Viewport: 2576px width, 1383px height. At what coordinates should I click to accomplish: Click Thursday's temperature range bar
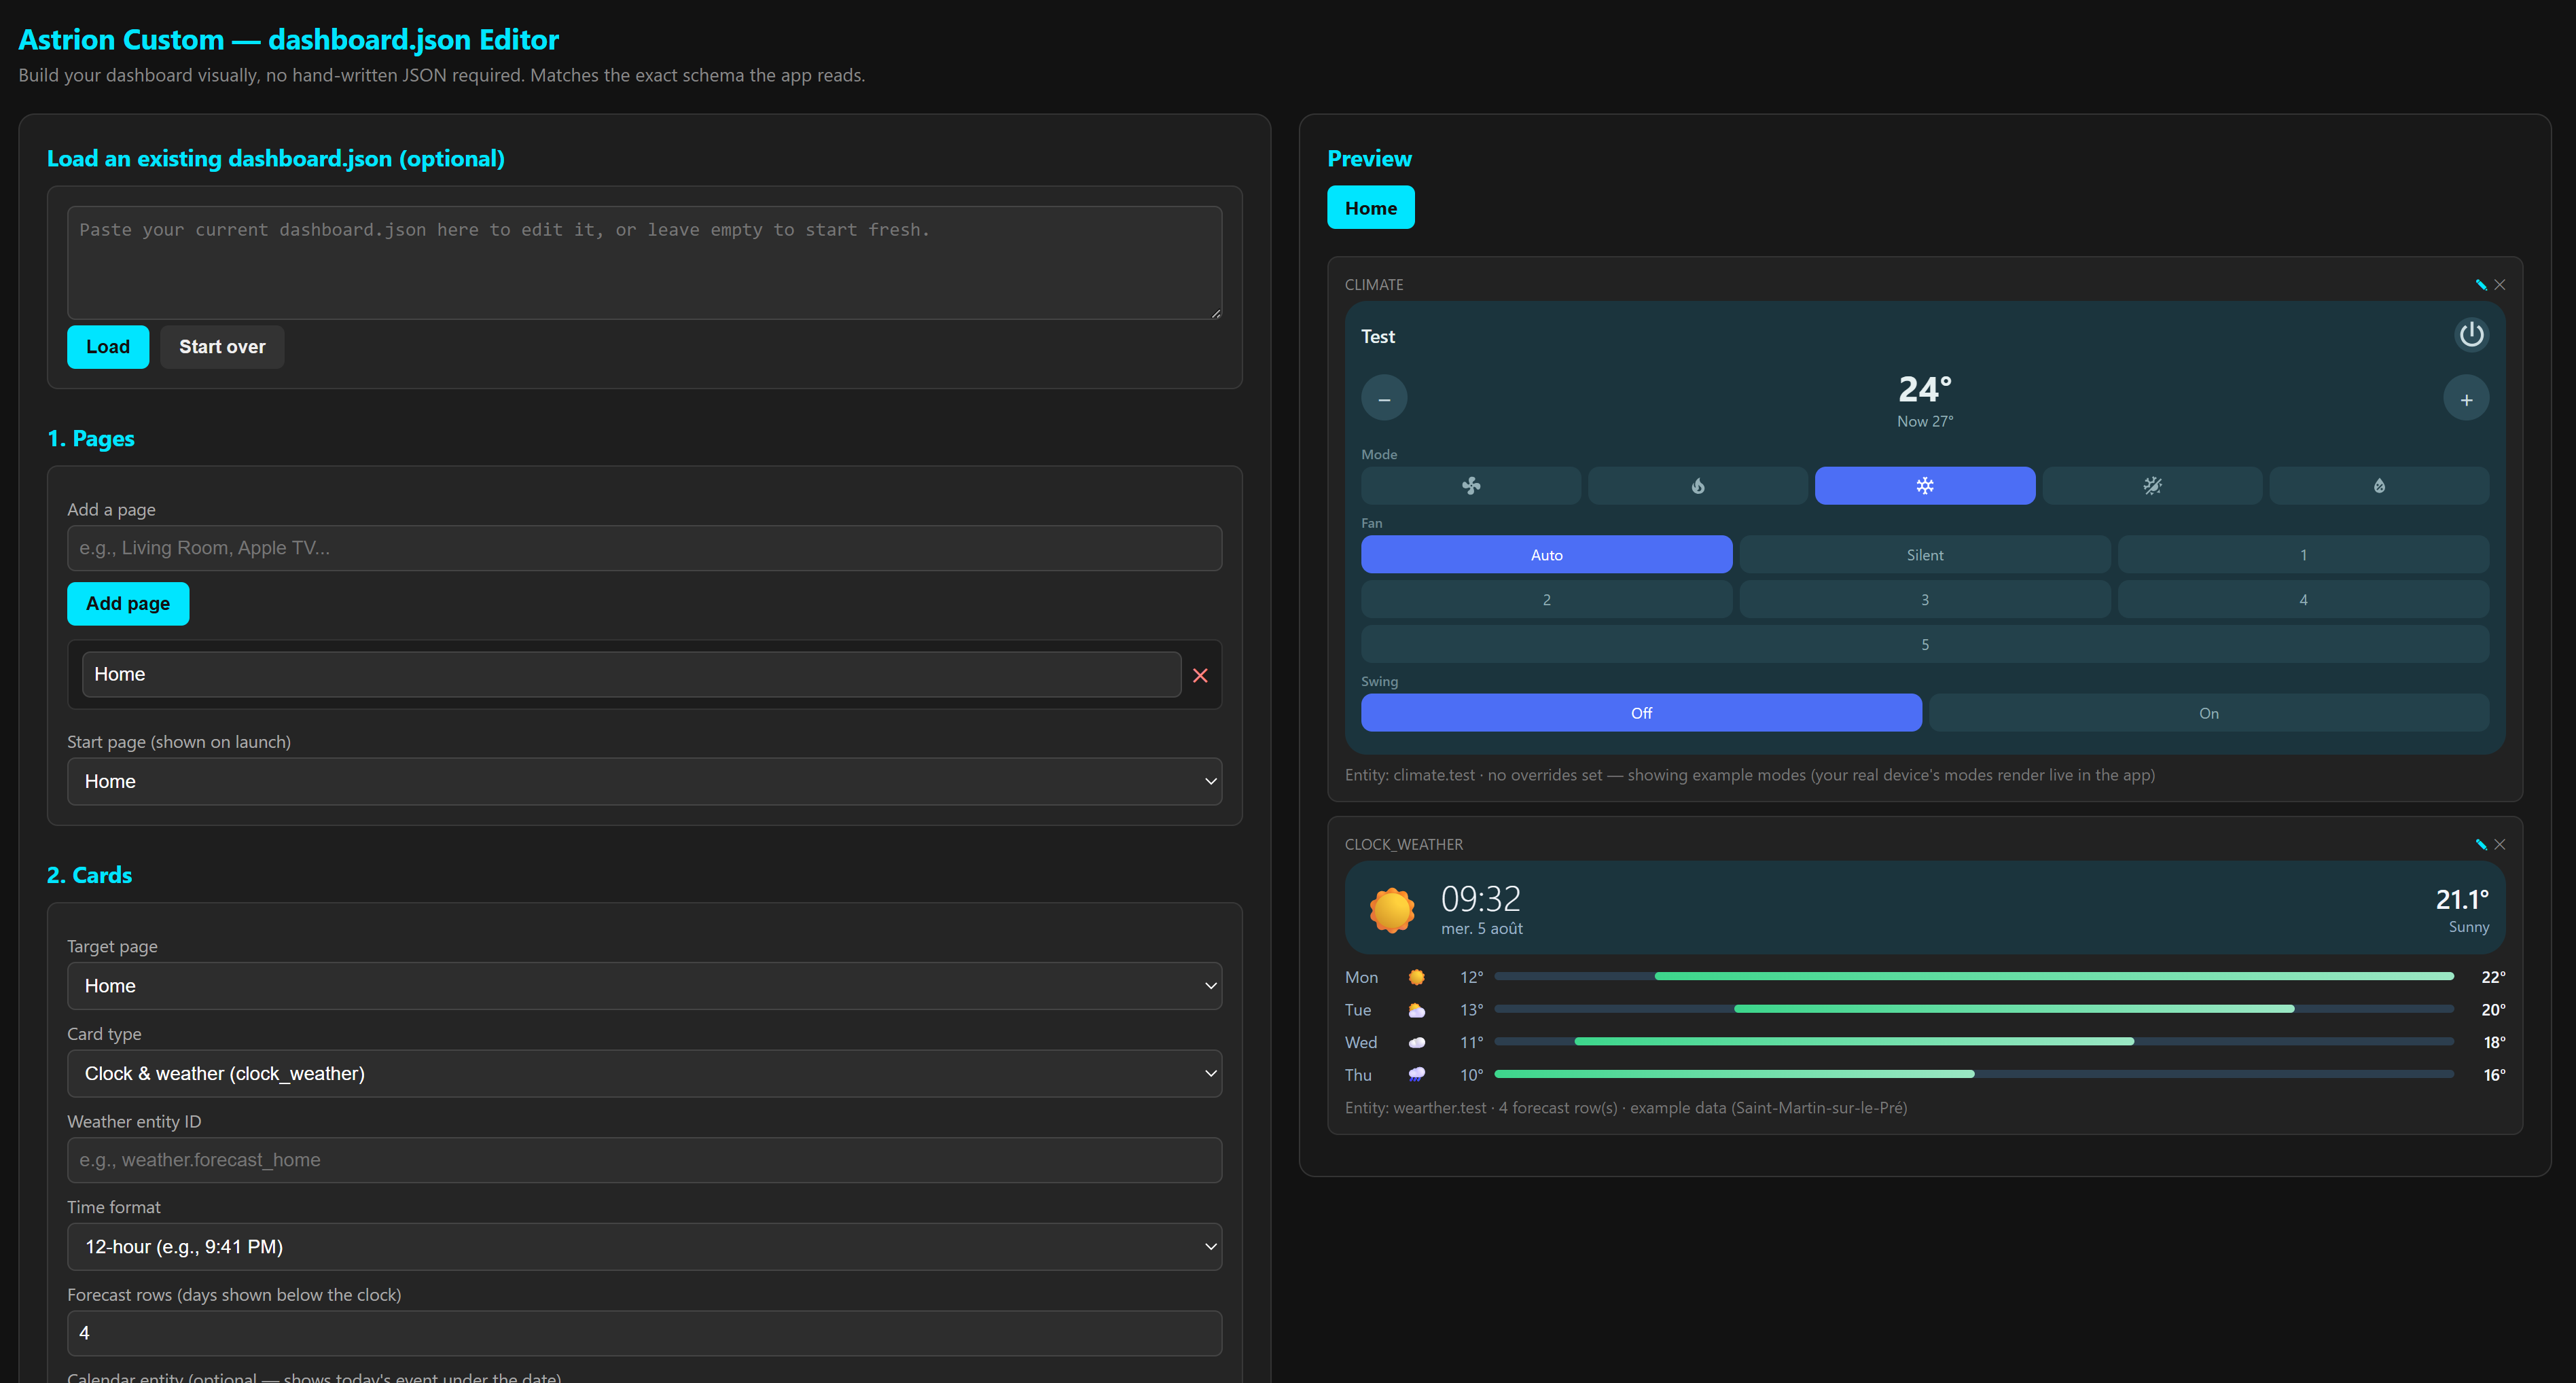pyautogui.click(x=1974, y=1074)
